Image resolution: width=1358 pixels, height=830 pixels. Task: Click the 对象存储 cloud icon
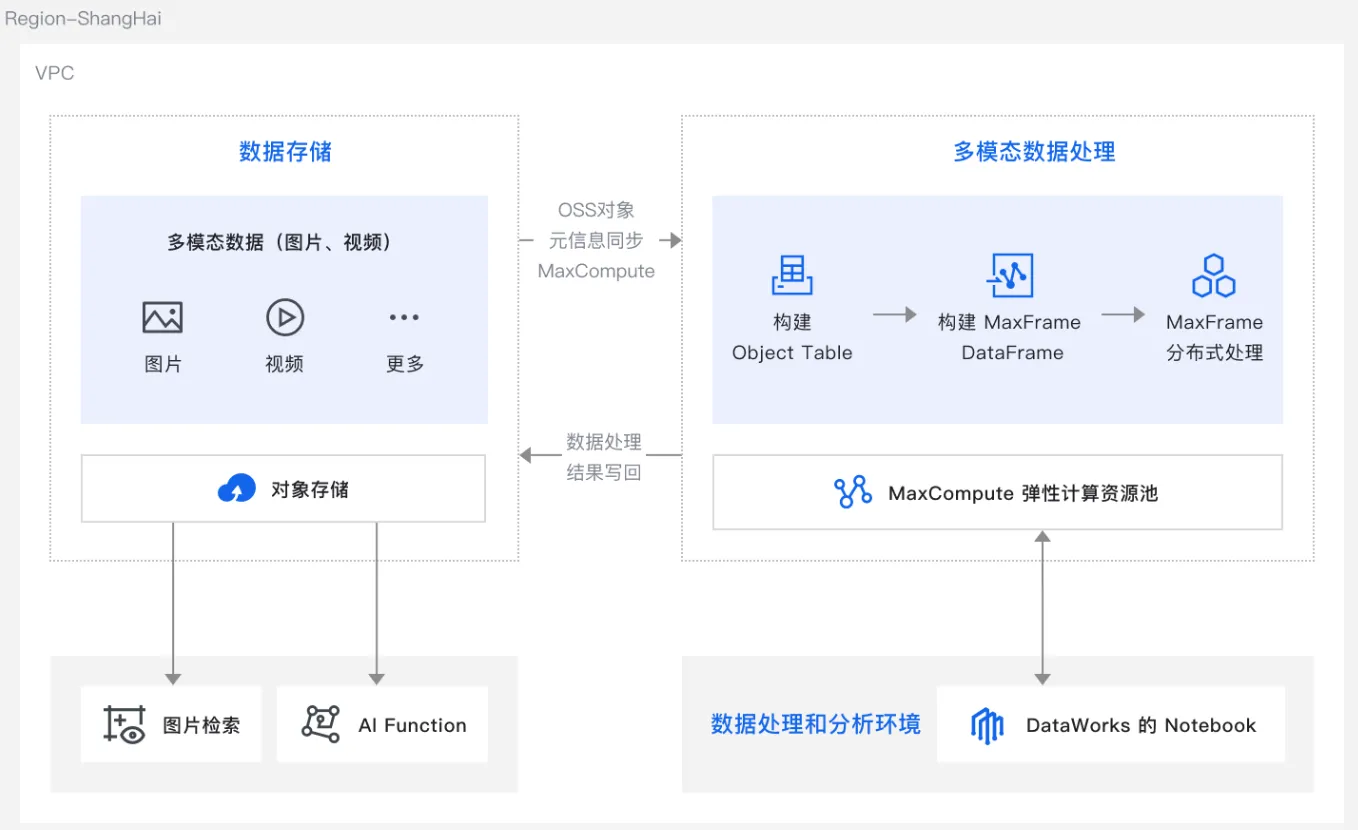[x=237, y=489]
